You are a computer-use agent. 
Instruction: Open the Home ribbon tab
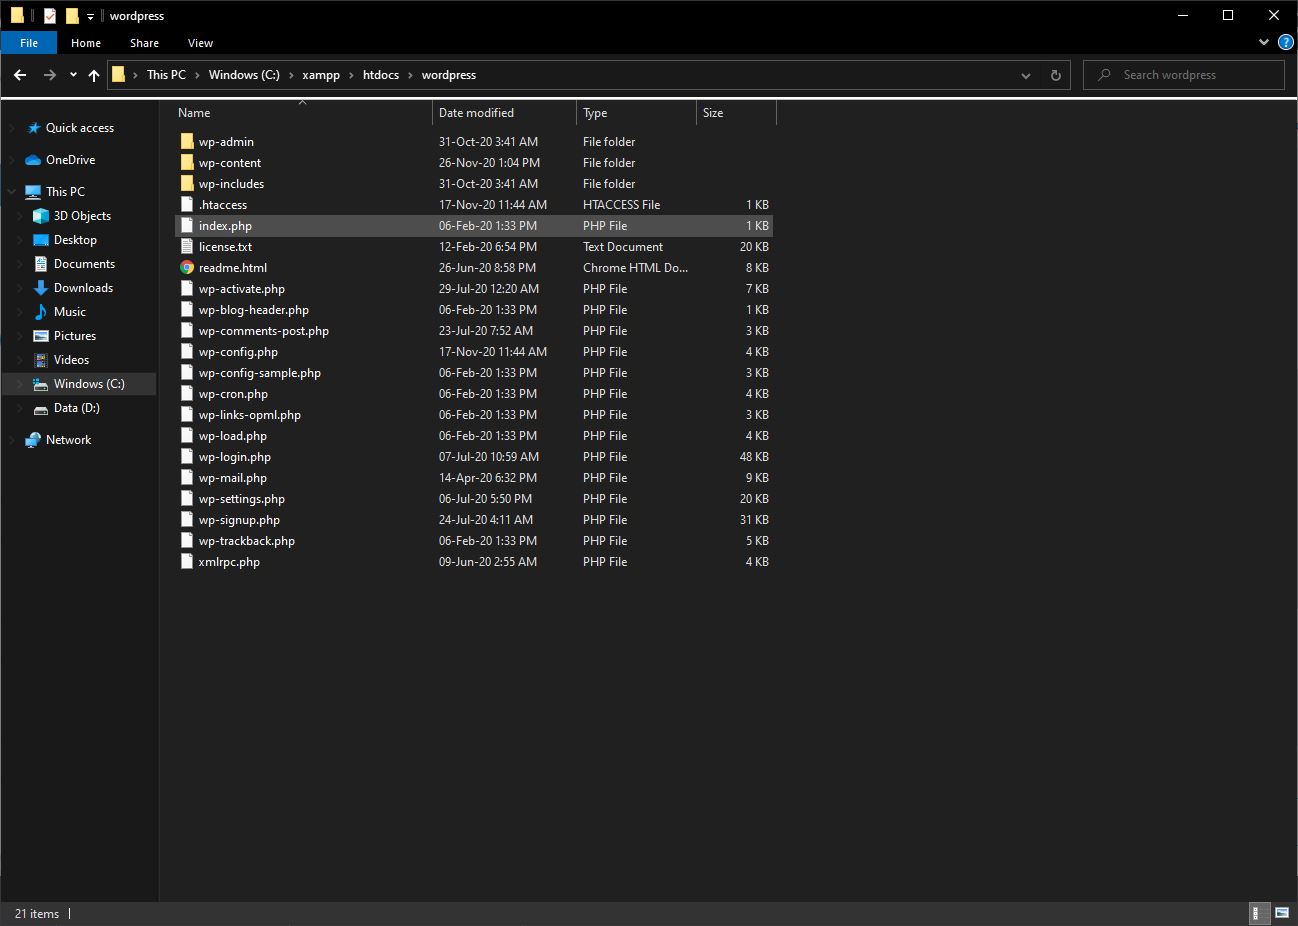pyautogui.click(x=86, y=43)
